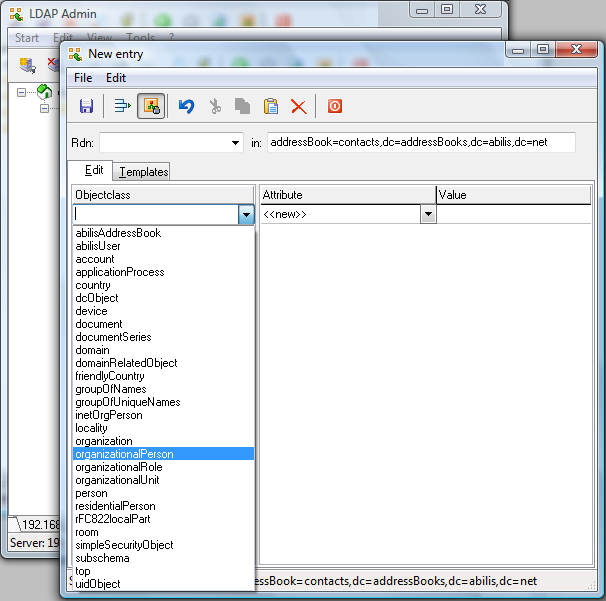
Task: Select the Edit tab
Action: 94,171
